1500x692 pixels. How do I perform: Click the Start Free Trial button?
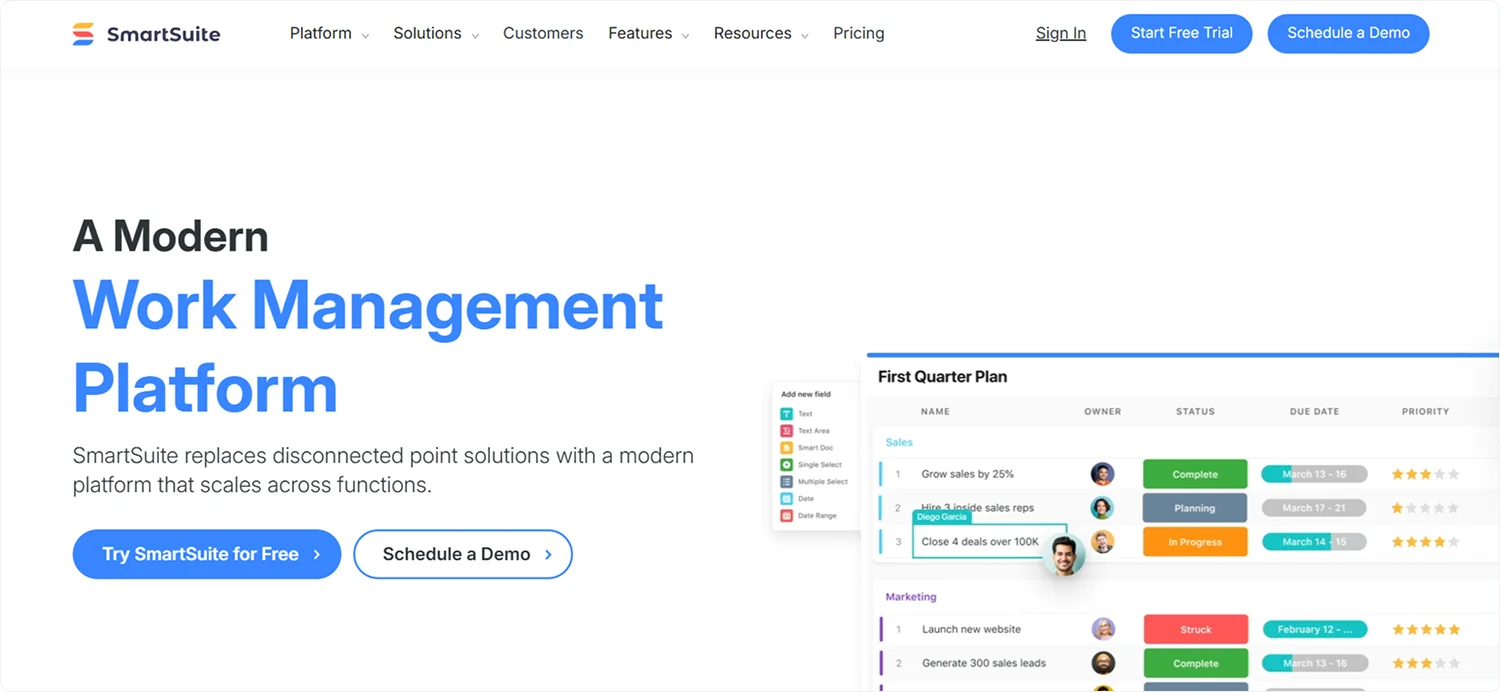pyautogui.click(x=1182, y=33)
